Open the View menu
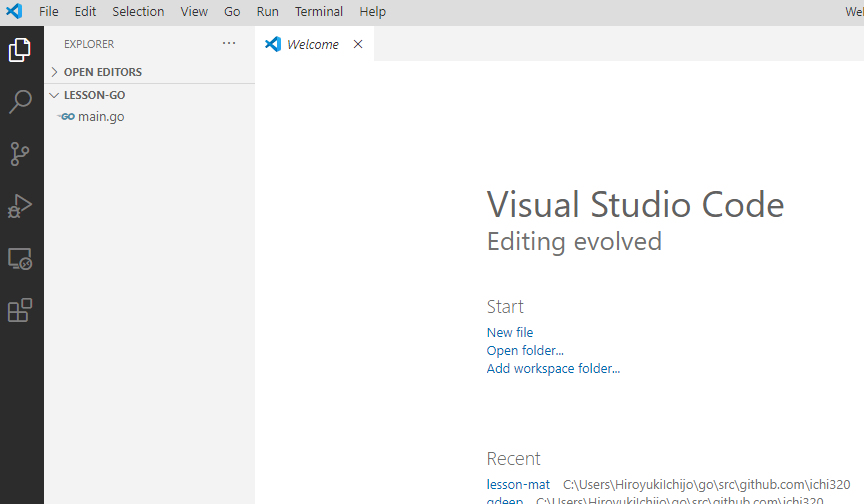This screenshot has width=864, height=504. (194, 12)
